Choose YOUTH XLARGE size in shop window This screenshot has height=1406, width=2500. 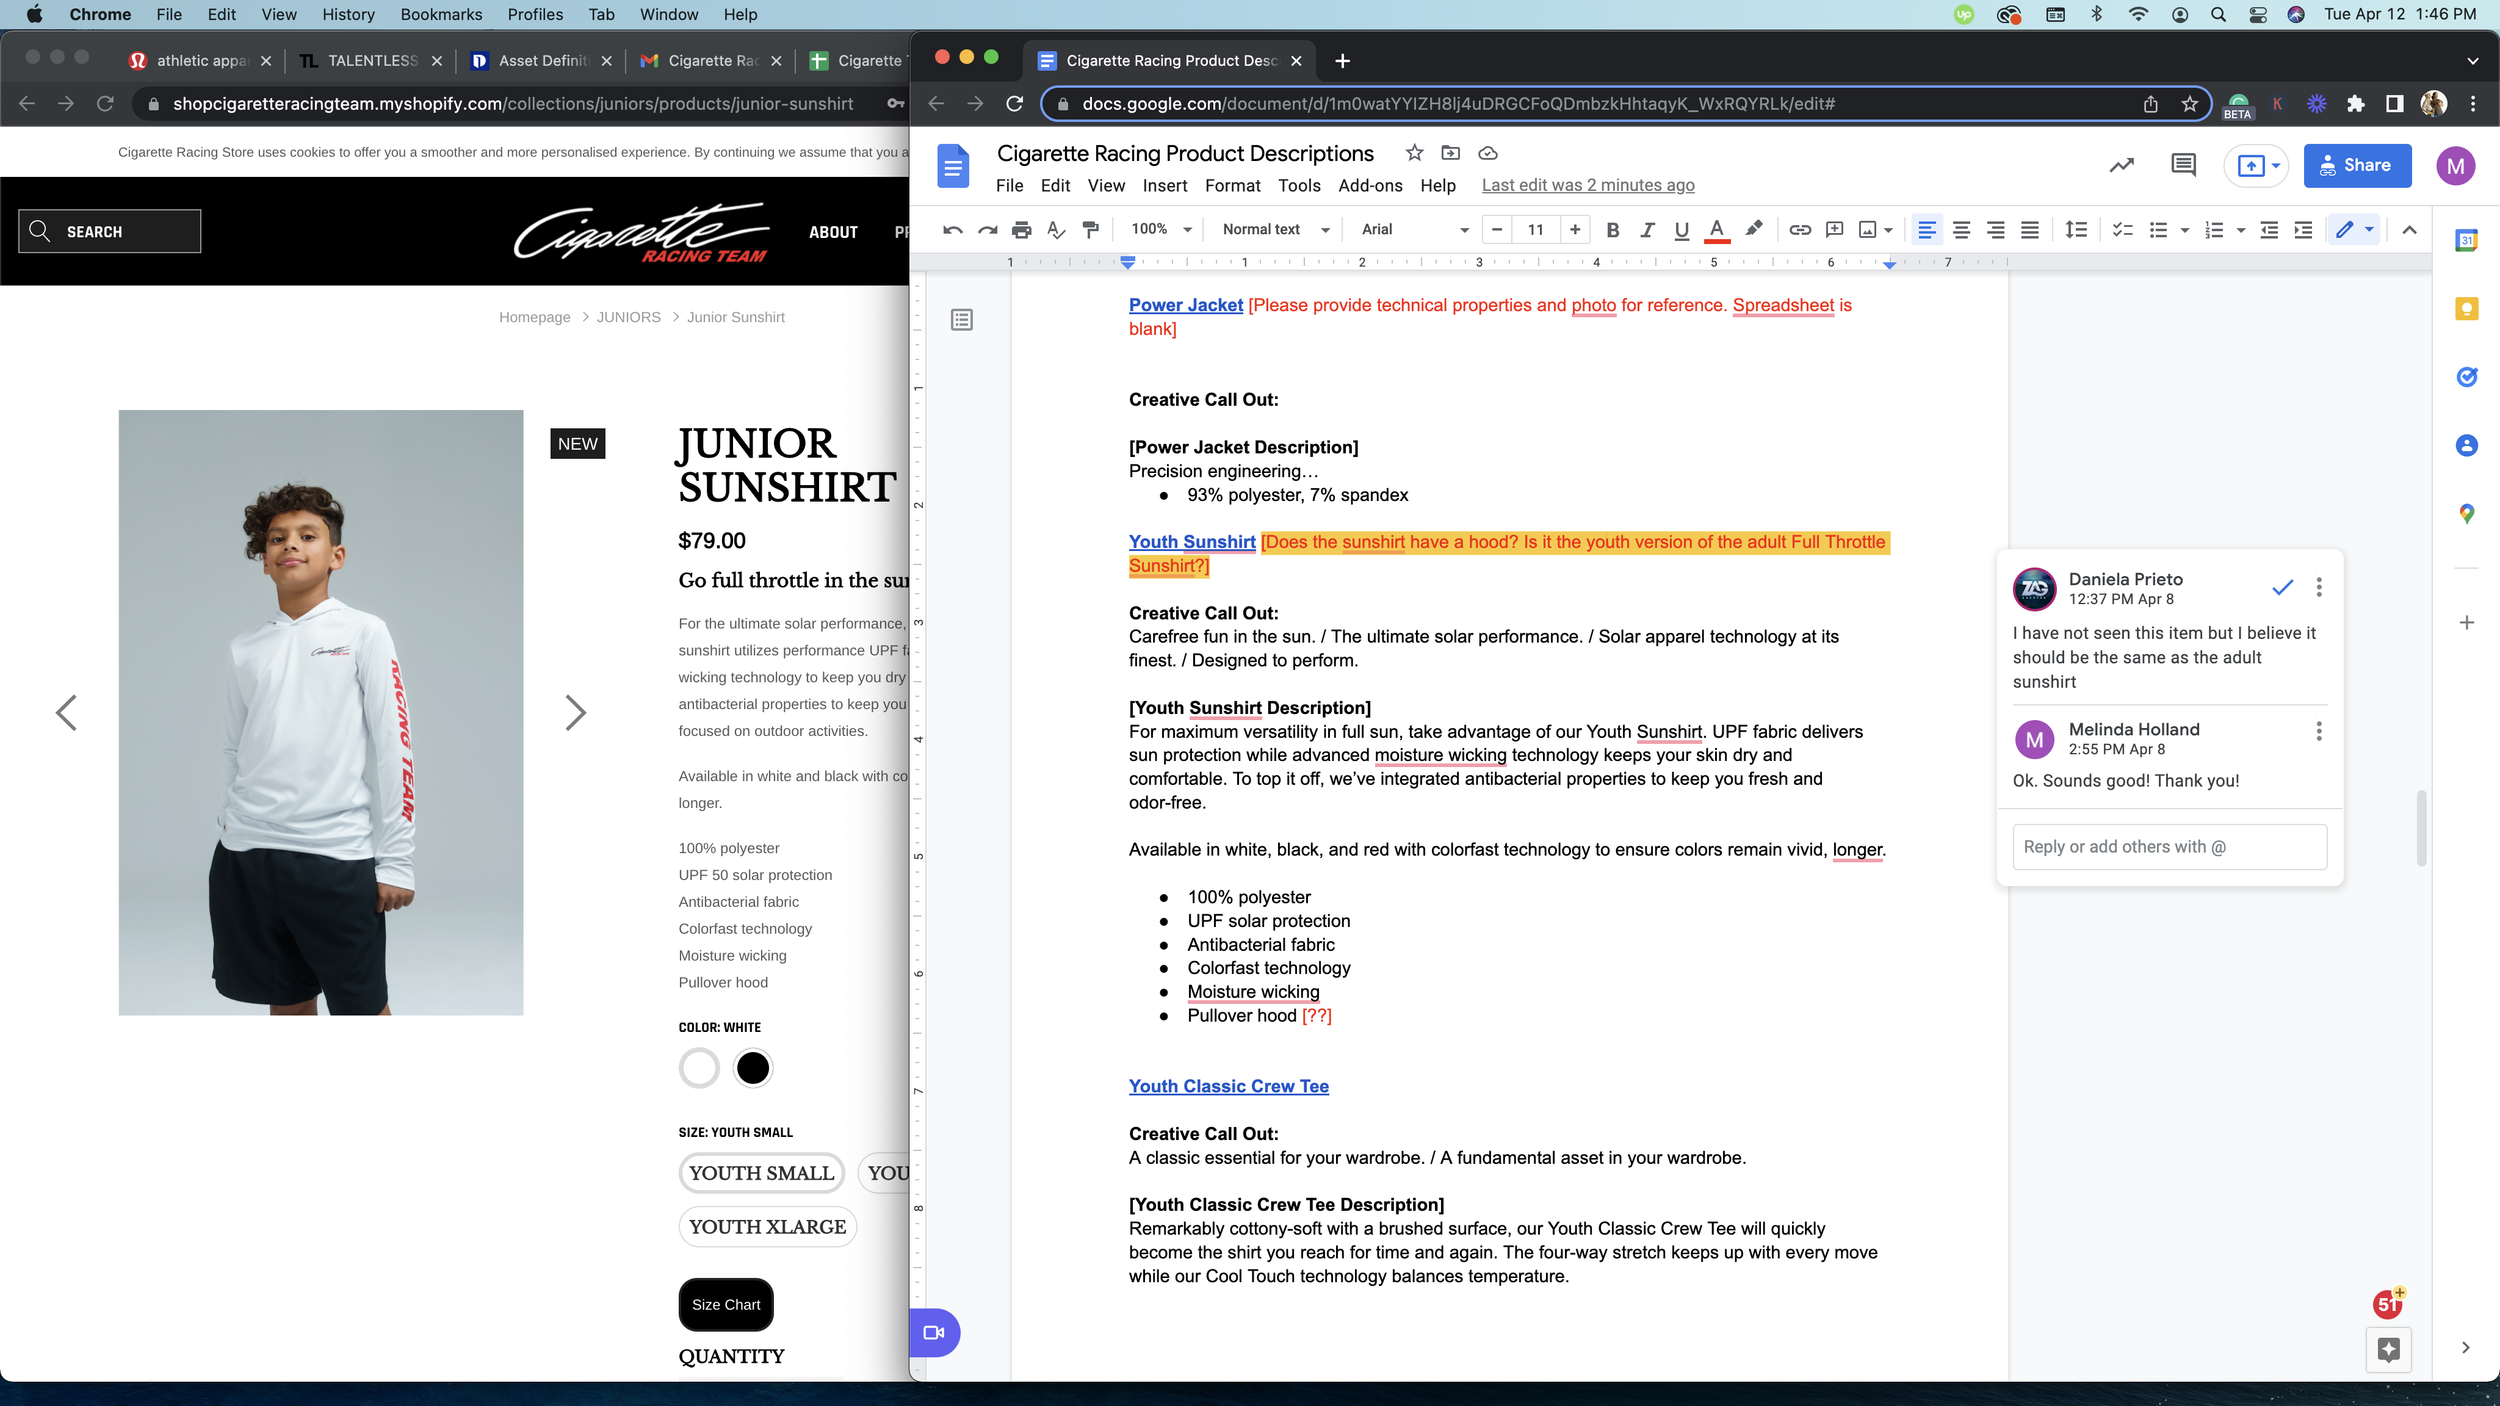pyautogui.click(x=767, y=1227)
